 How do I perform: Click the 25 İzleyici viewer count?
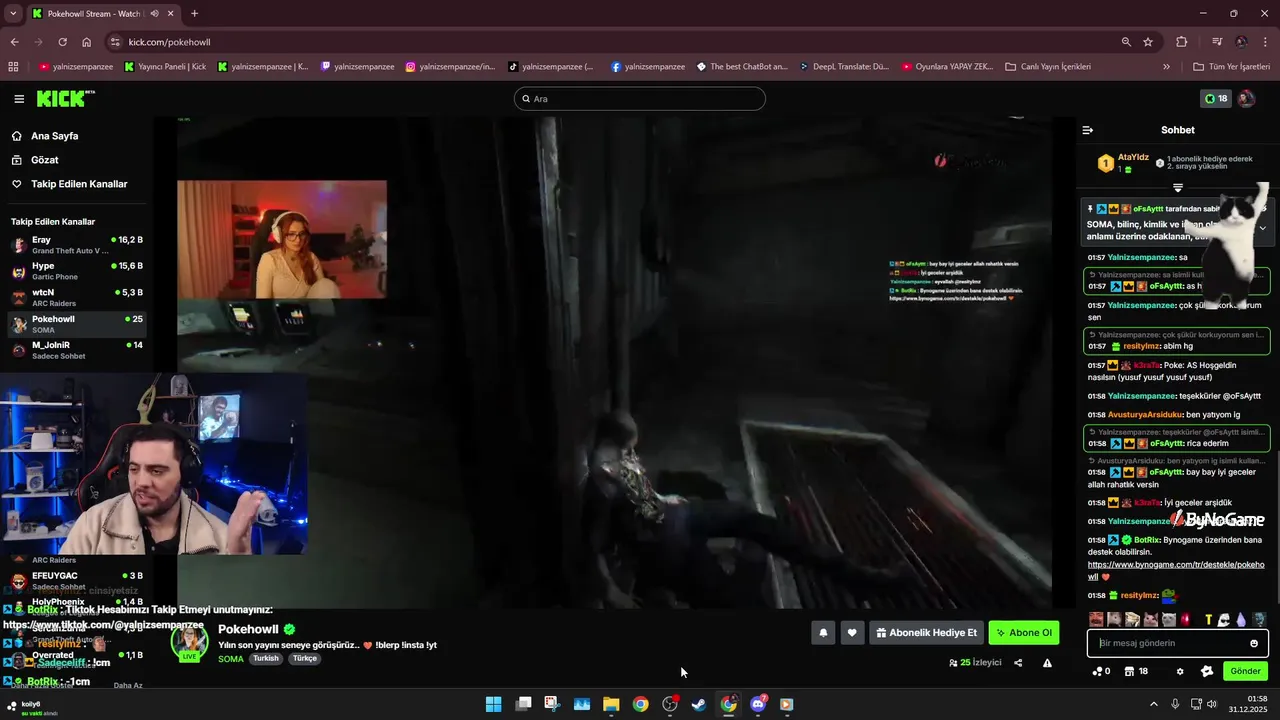click(x=975, y=663)
